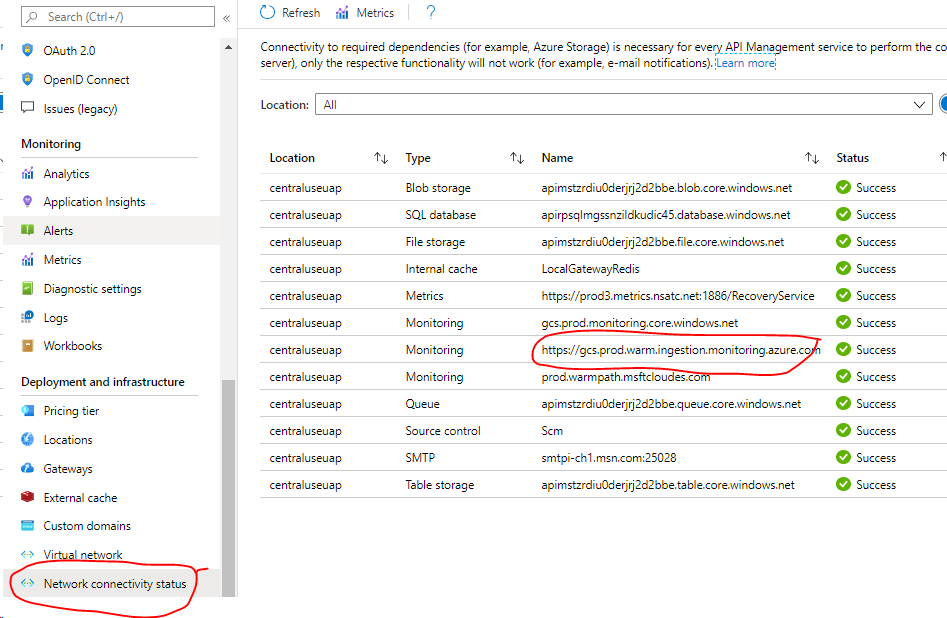The image size is (947, 618).
Task: Click the Alerts icon in sidebar
Action: tap(27, 230)
